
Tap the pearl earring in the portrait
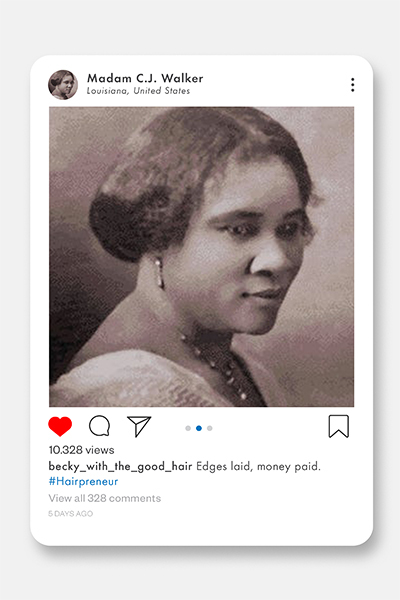pyautogui.click(x=160, y=273)
